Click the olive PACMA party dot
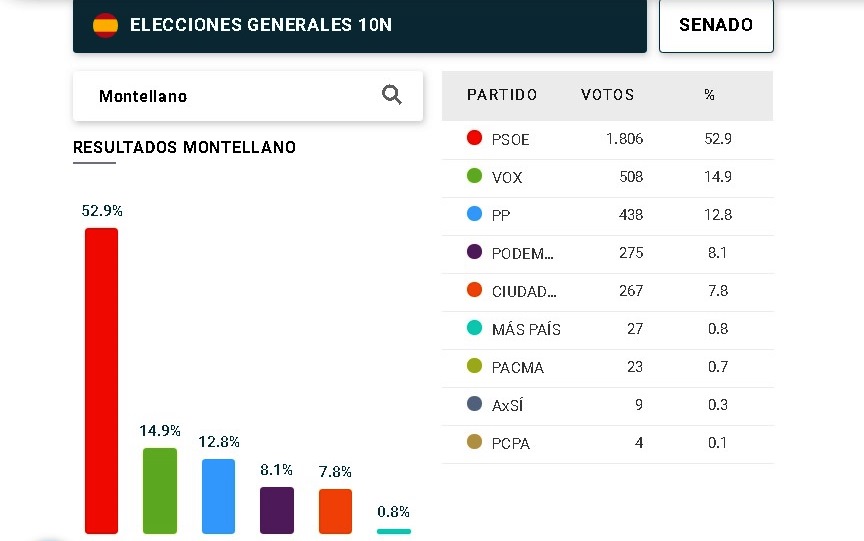This screenshot has height=541, width=864. tap(475, 366)
